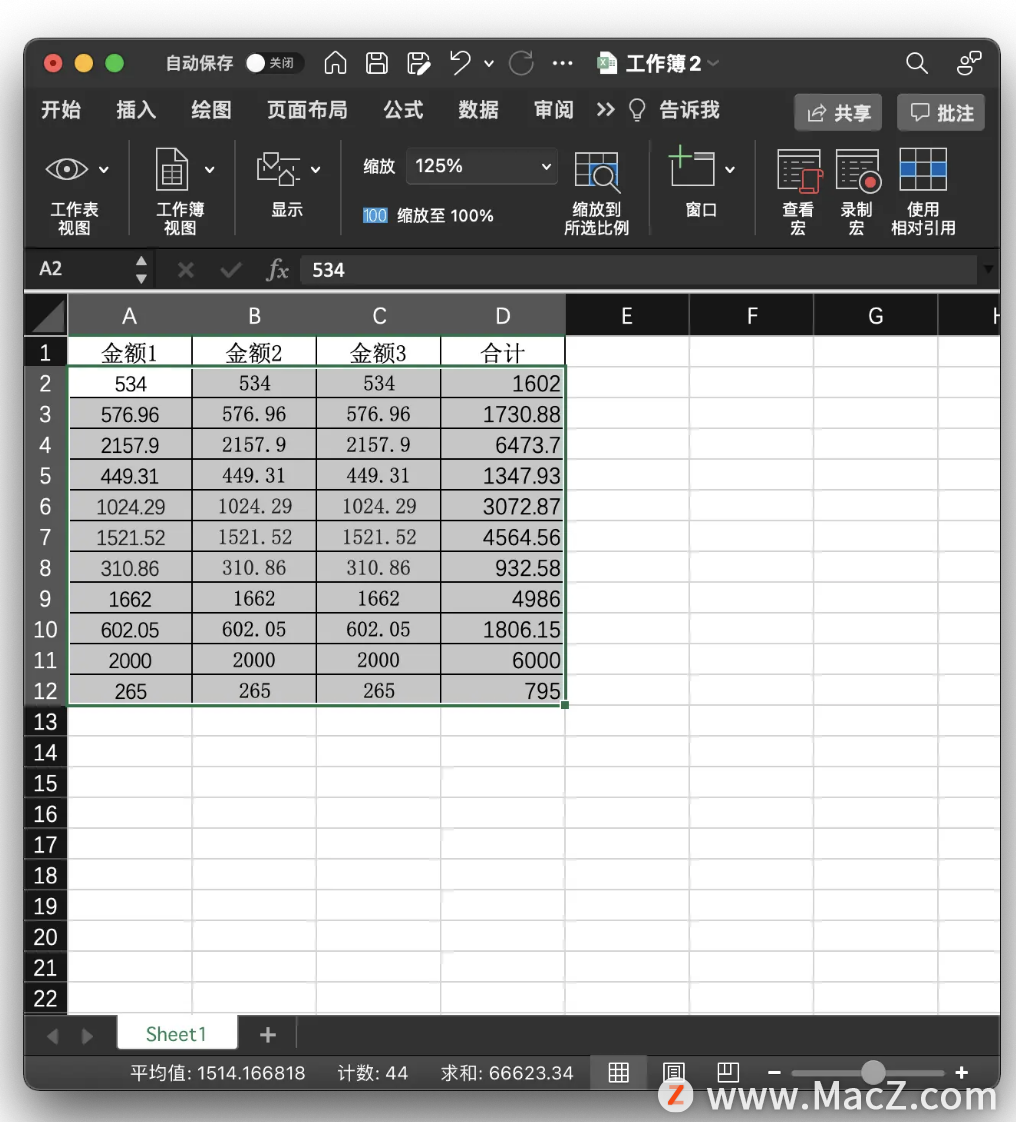This screenshot has height=1122, width=1016.
Task: Click the 求和: 66623.34 status text
Action: click(x=507, y=1073)
